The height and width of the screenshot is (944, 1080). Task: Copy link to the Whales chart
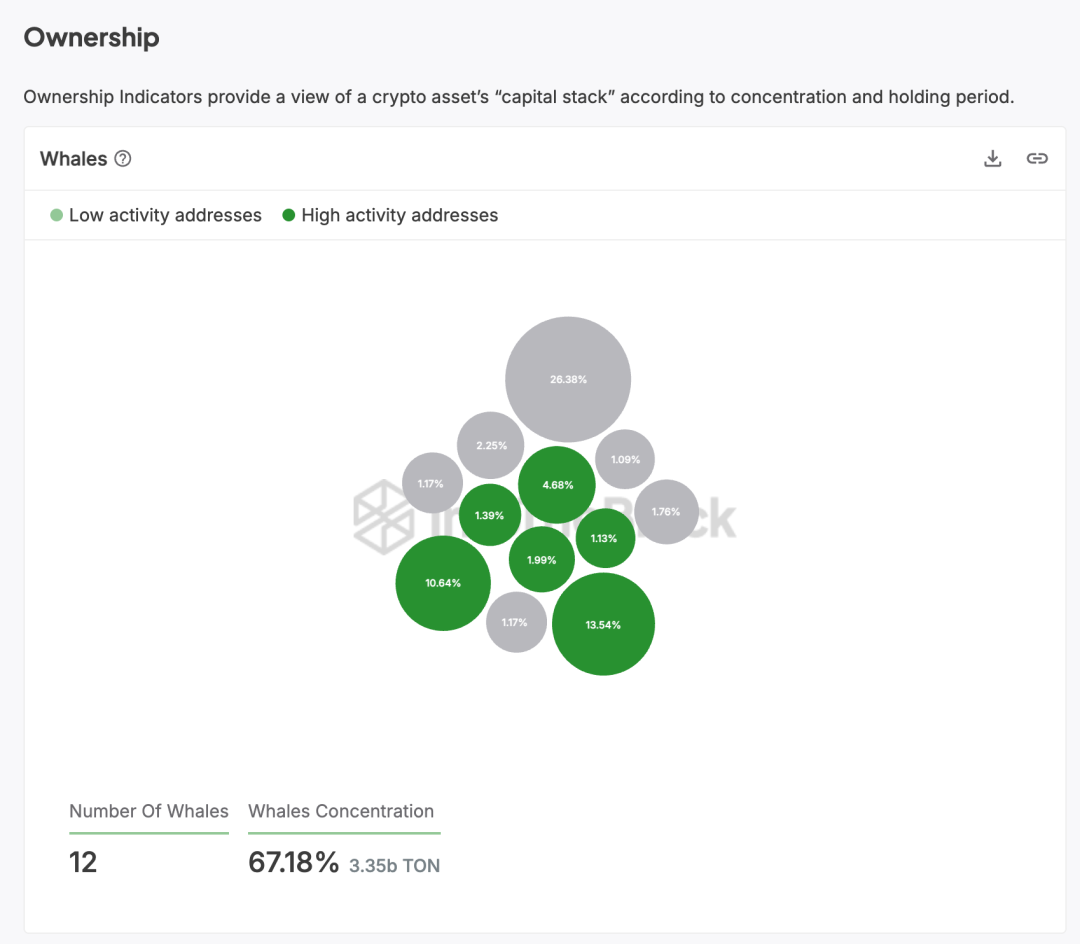click(x=1037, y=158)
